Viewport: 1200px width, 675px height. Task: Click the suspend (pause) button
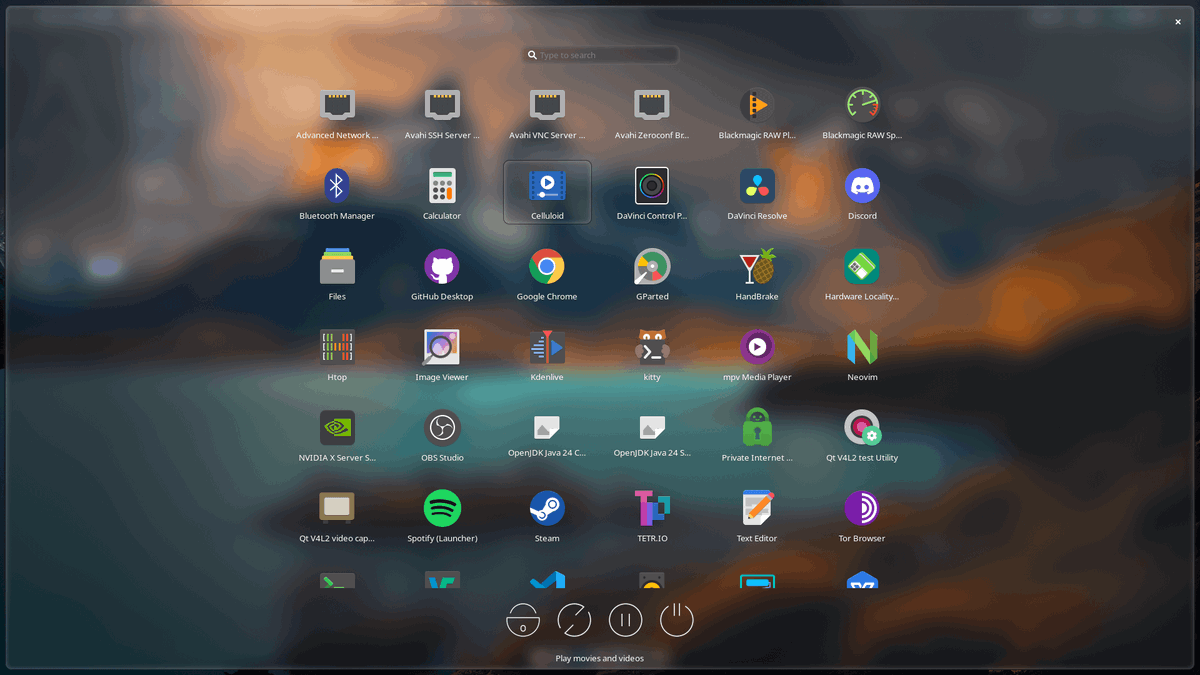[625, 620]
